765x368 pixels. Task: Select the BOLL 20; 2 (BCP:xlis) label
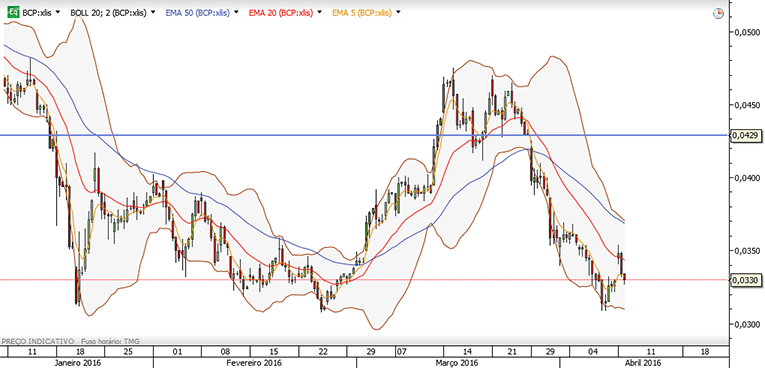[x=108, y=13]
